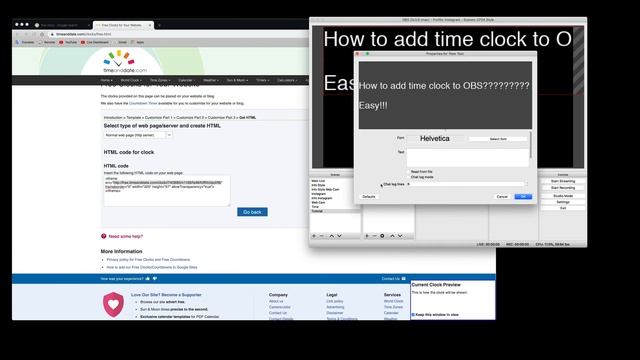Click the Select font button
The image size is (640, 360).
click(498, 139)
